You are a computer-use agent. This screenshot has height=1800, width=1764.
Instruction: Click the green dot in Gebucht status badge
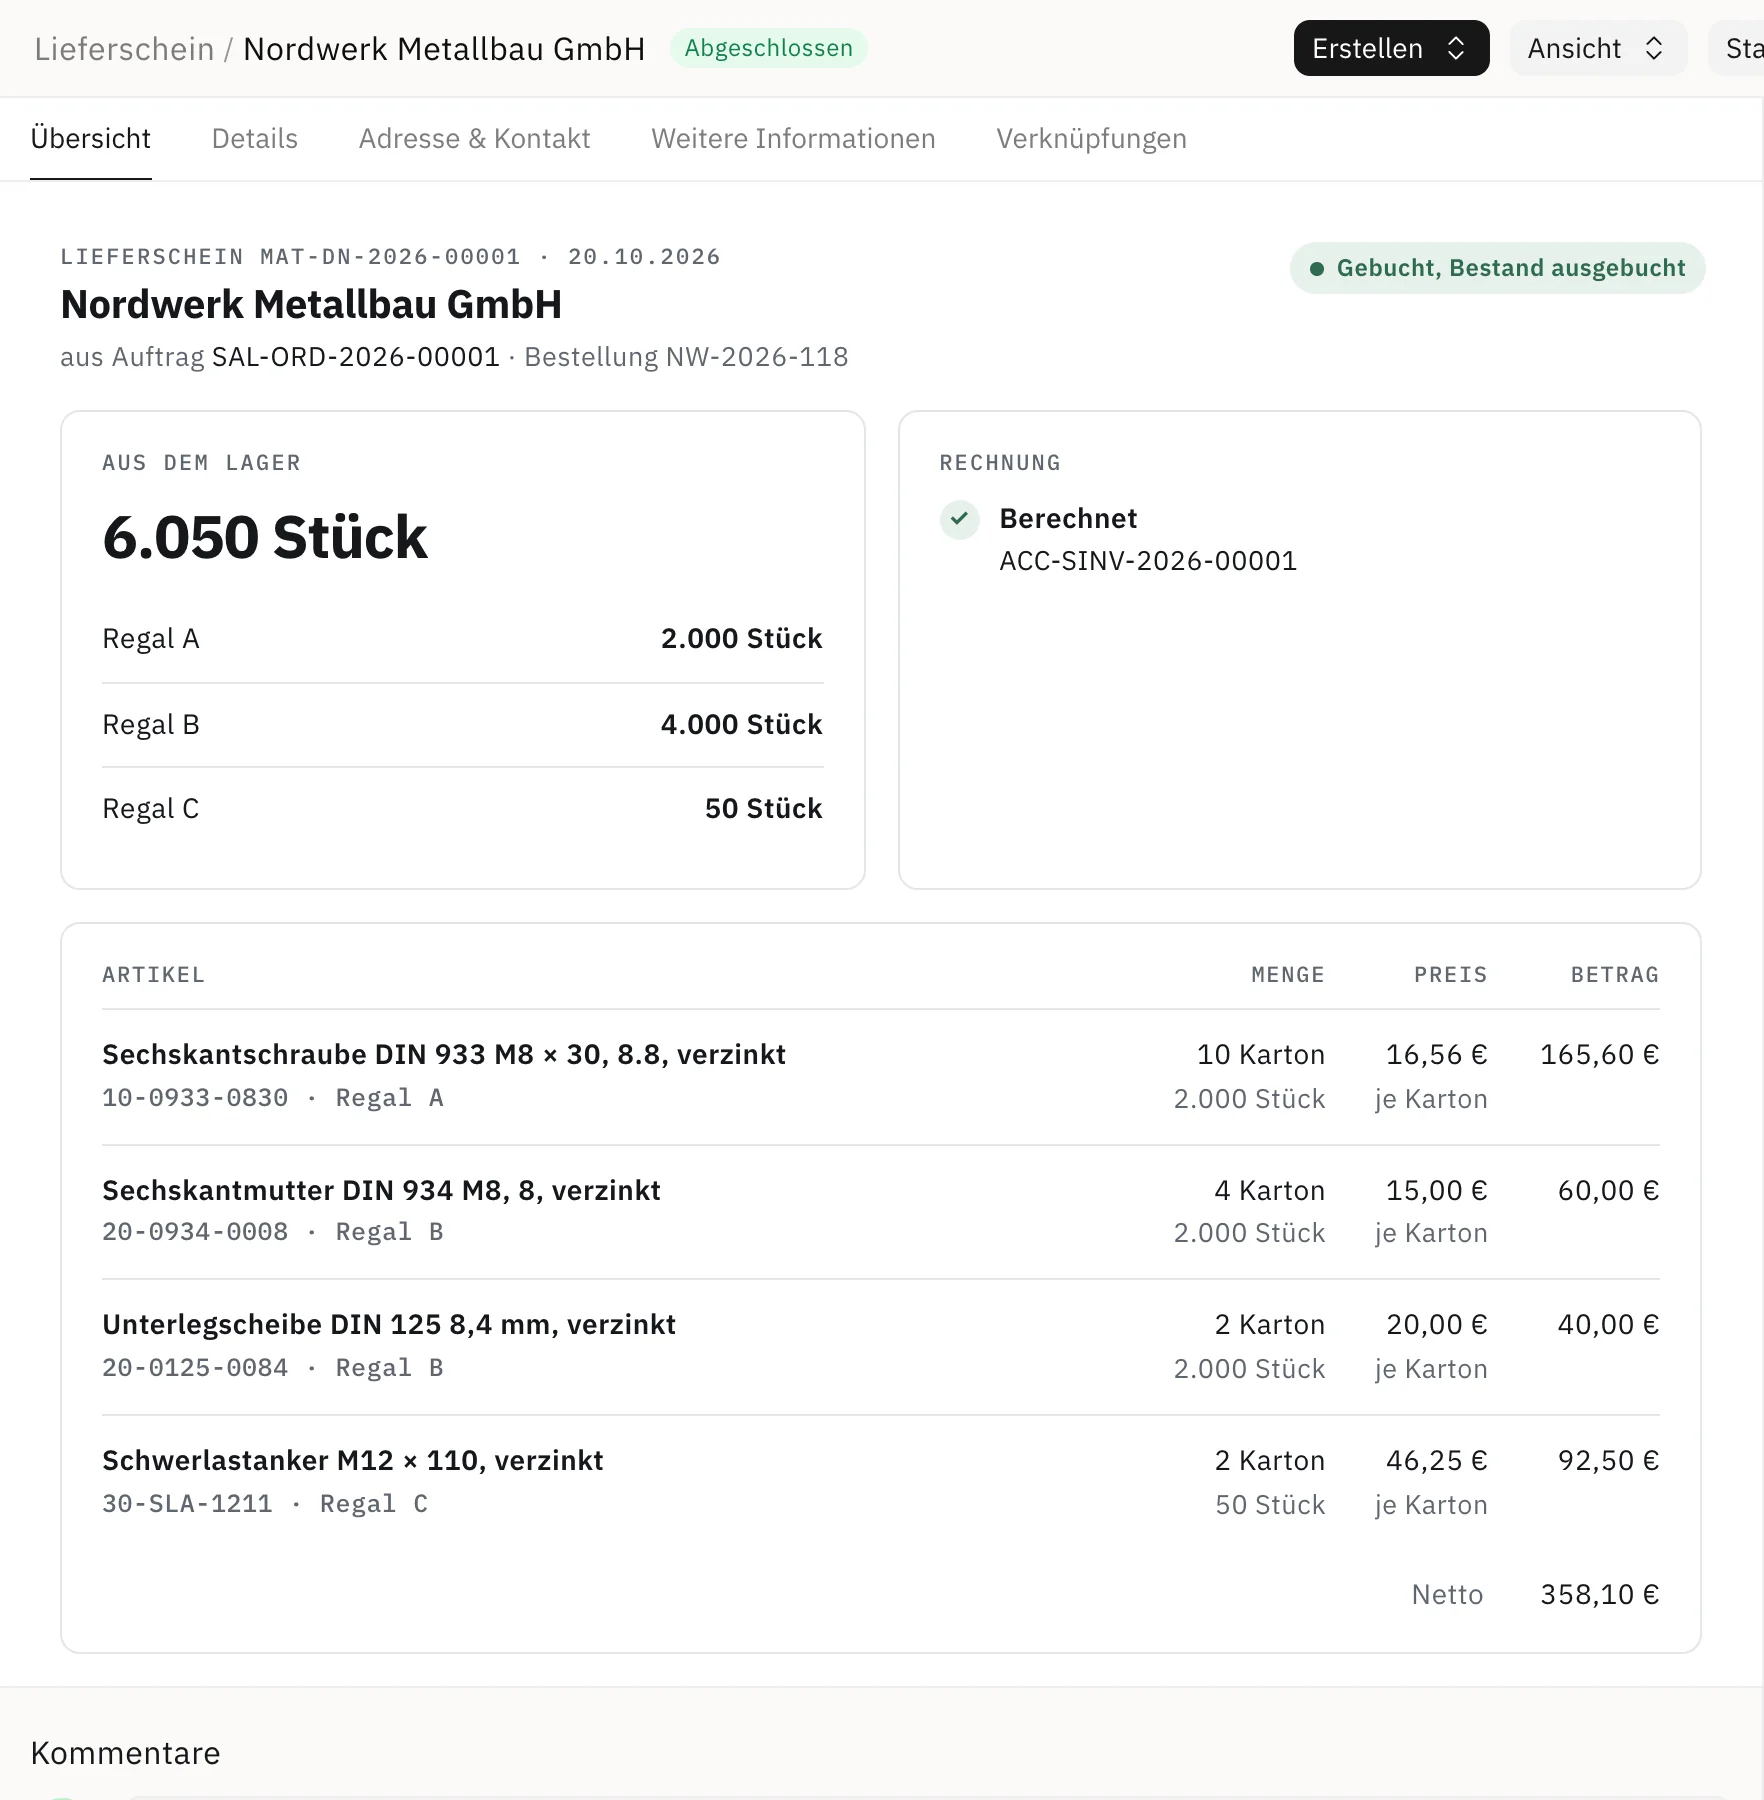point(1317,268)
